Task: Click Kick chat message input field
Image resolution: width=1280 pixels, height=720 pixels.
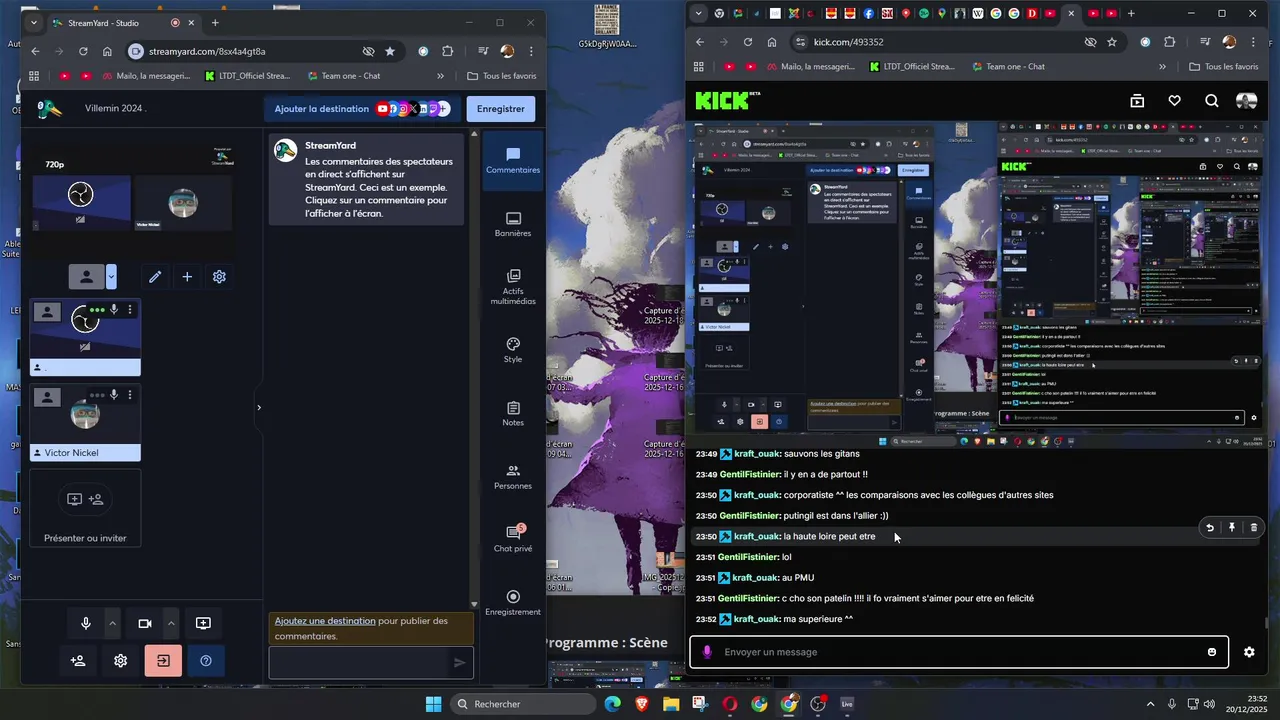Action: click(x=958, y=652)
